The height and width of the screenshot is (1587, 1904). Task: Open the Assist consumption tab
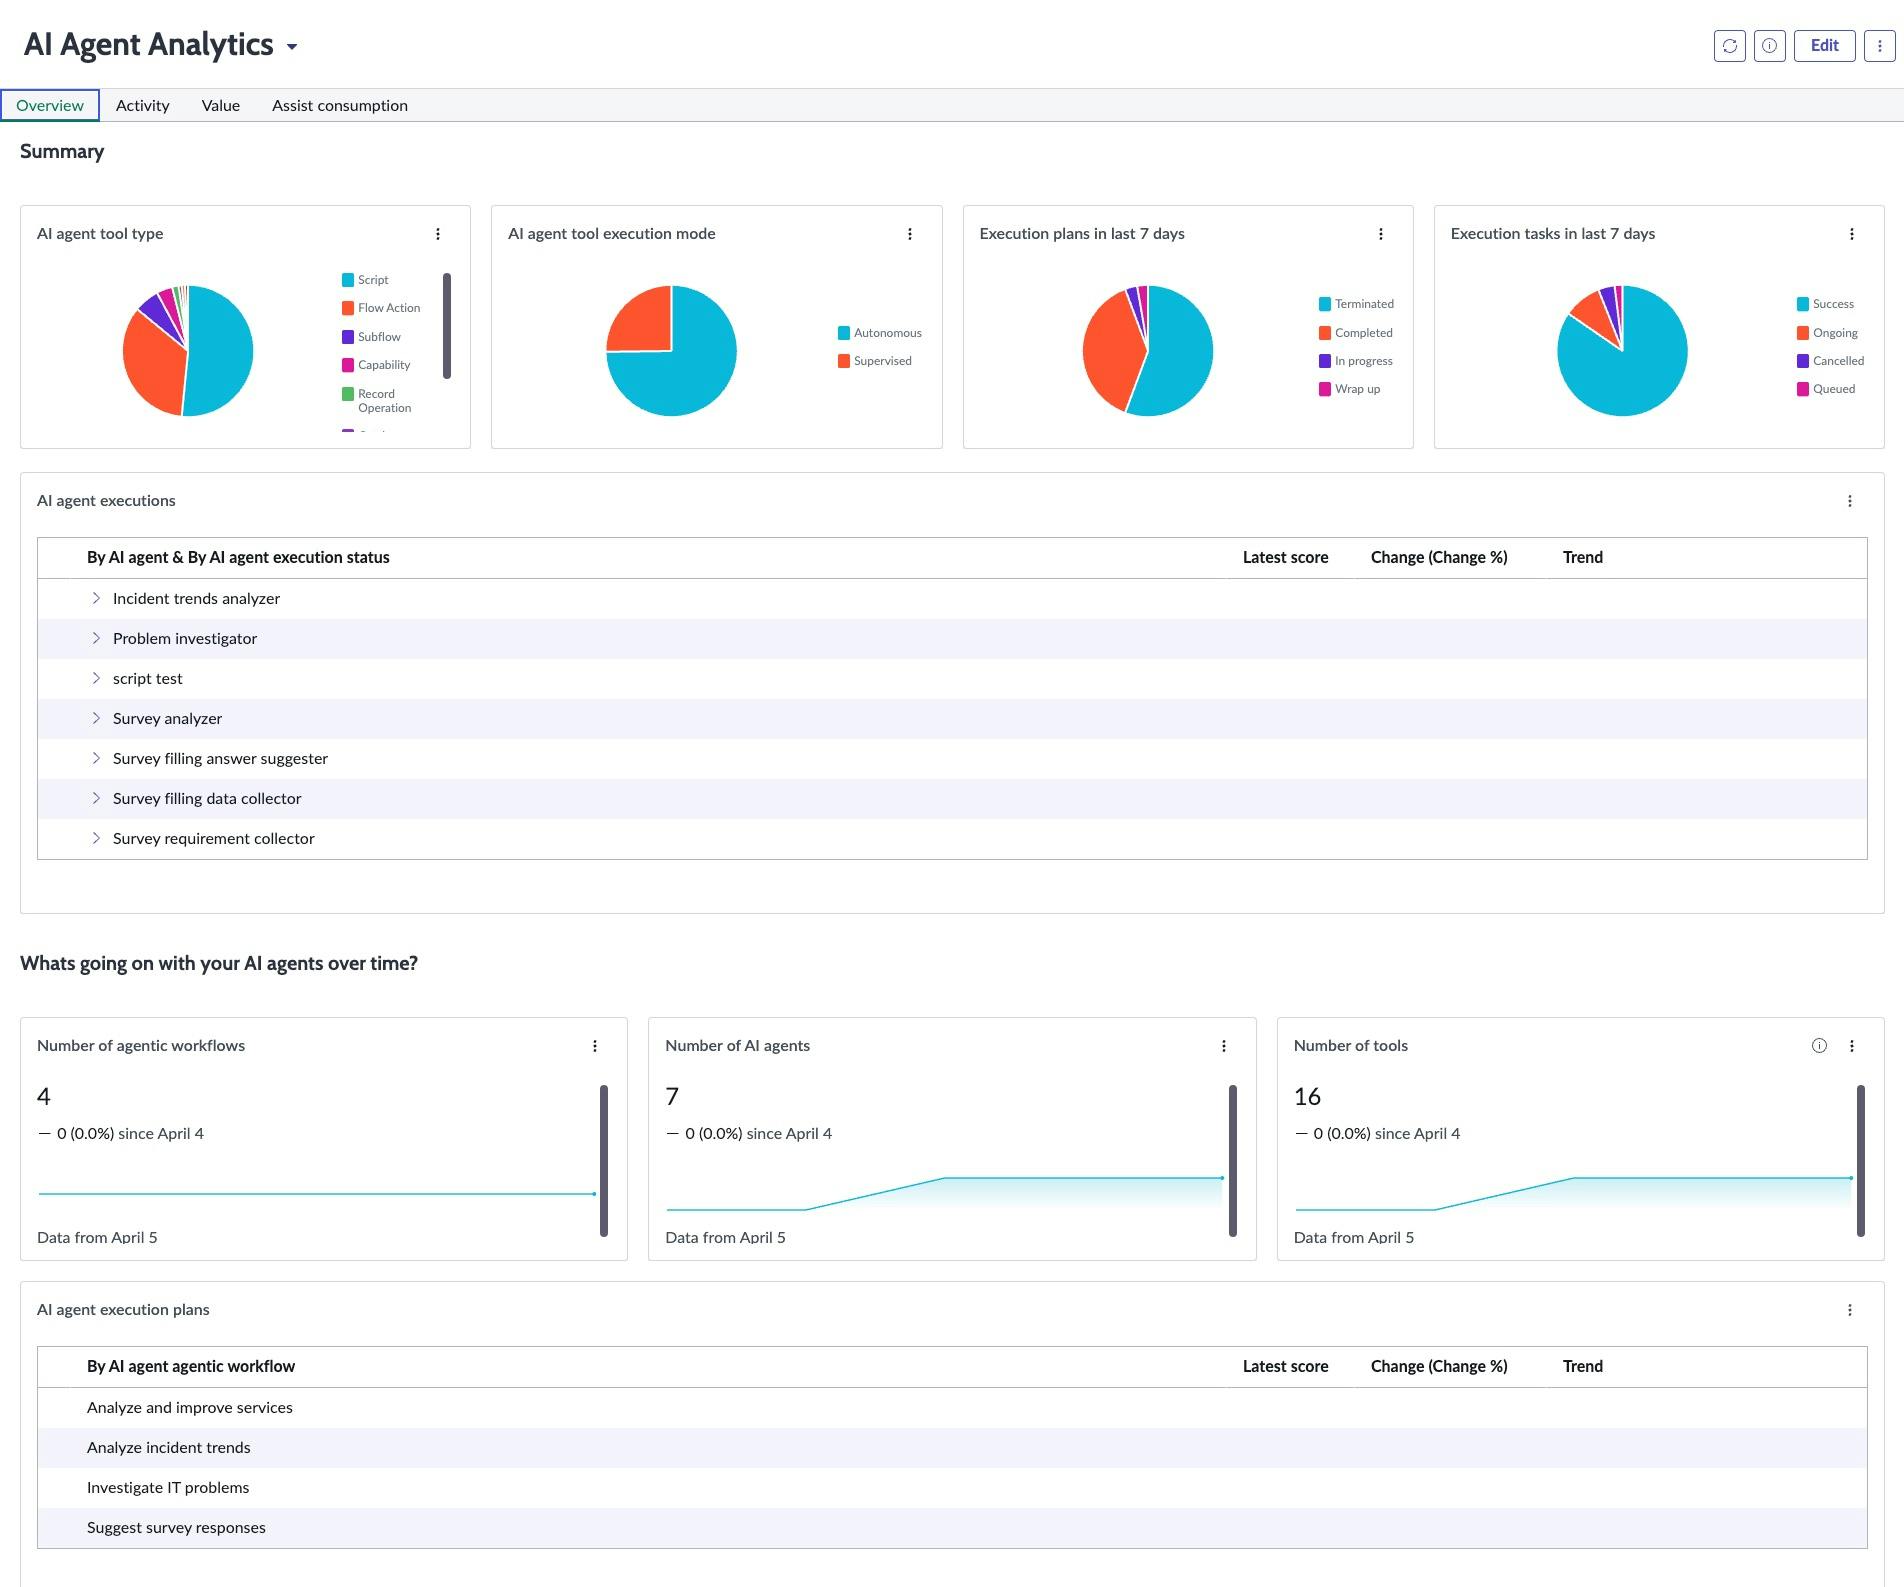[339, 105]
